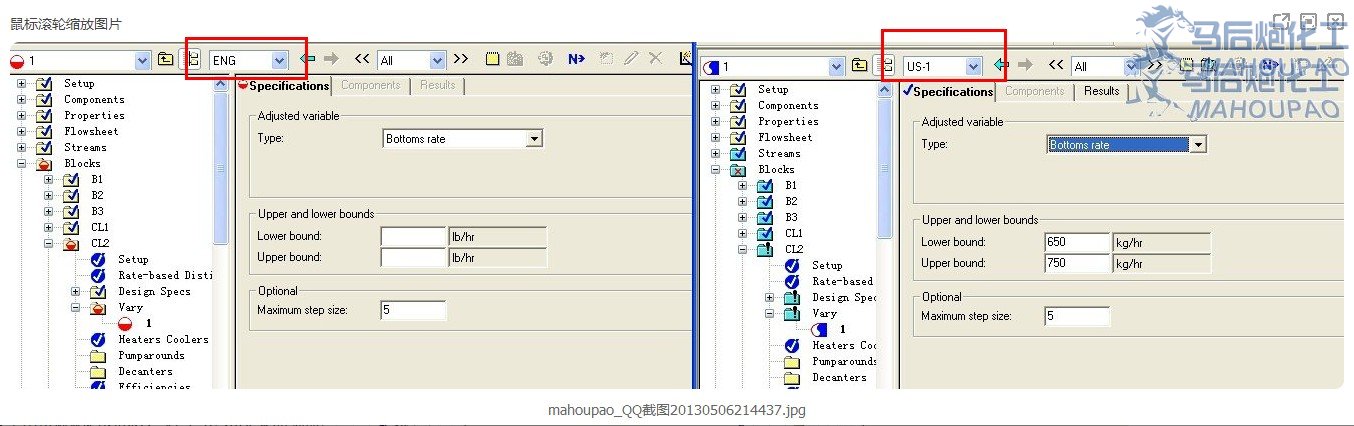Open the US-1 units set dropdown
1354x426 pixels.
click(973, 67)
